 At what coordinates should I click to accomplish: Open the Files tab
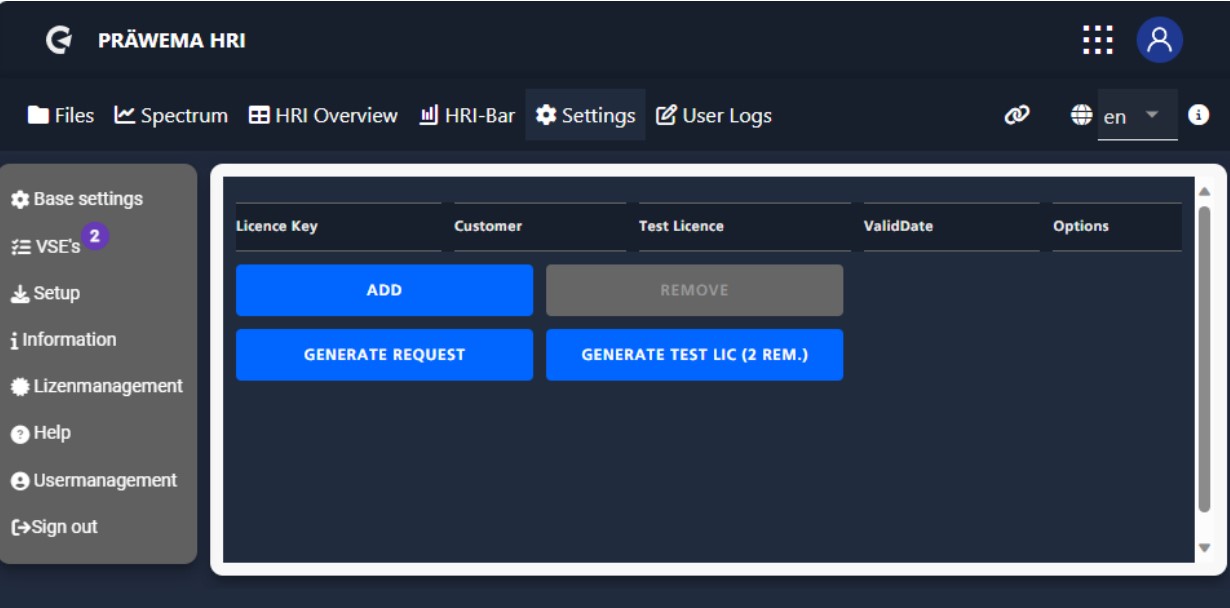61,116
